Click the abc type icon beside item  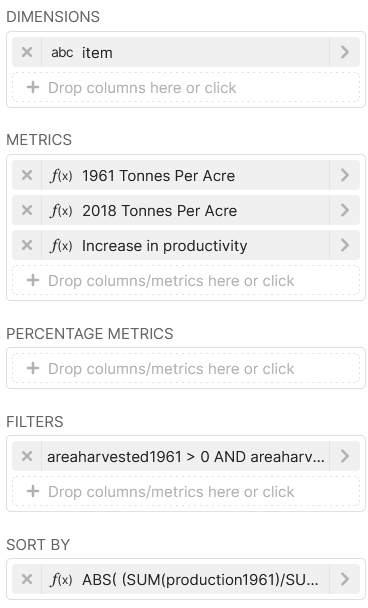pos(62,52)
